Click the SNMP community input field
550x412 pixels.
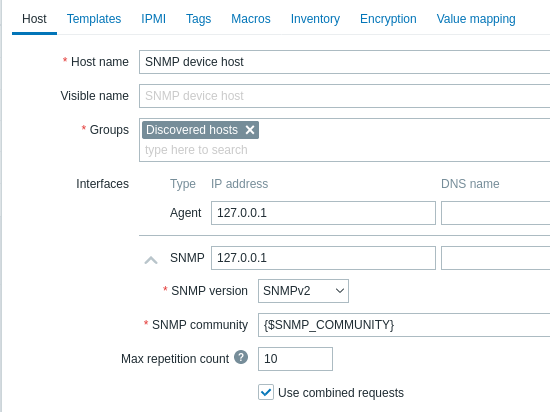(404, 325)
